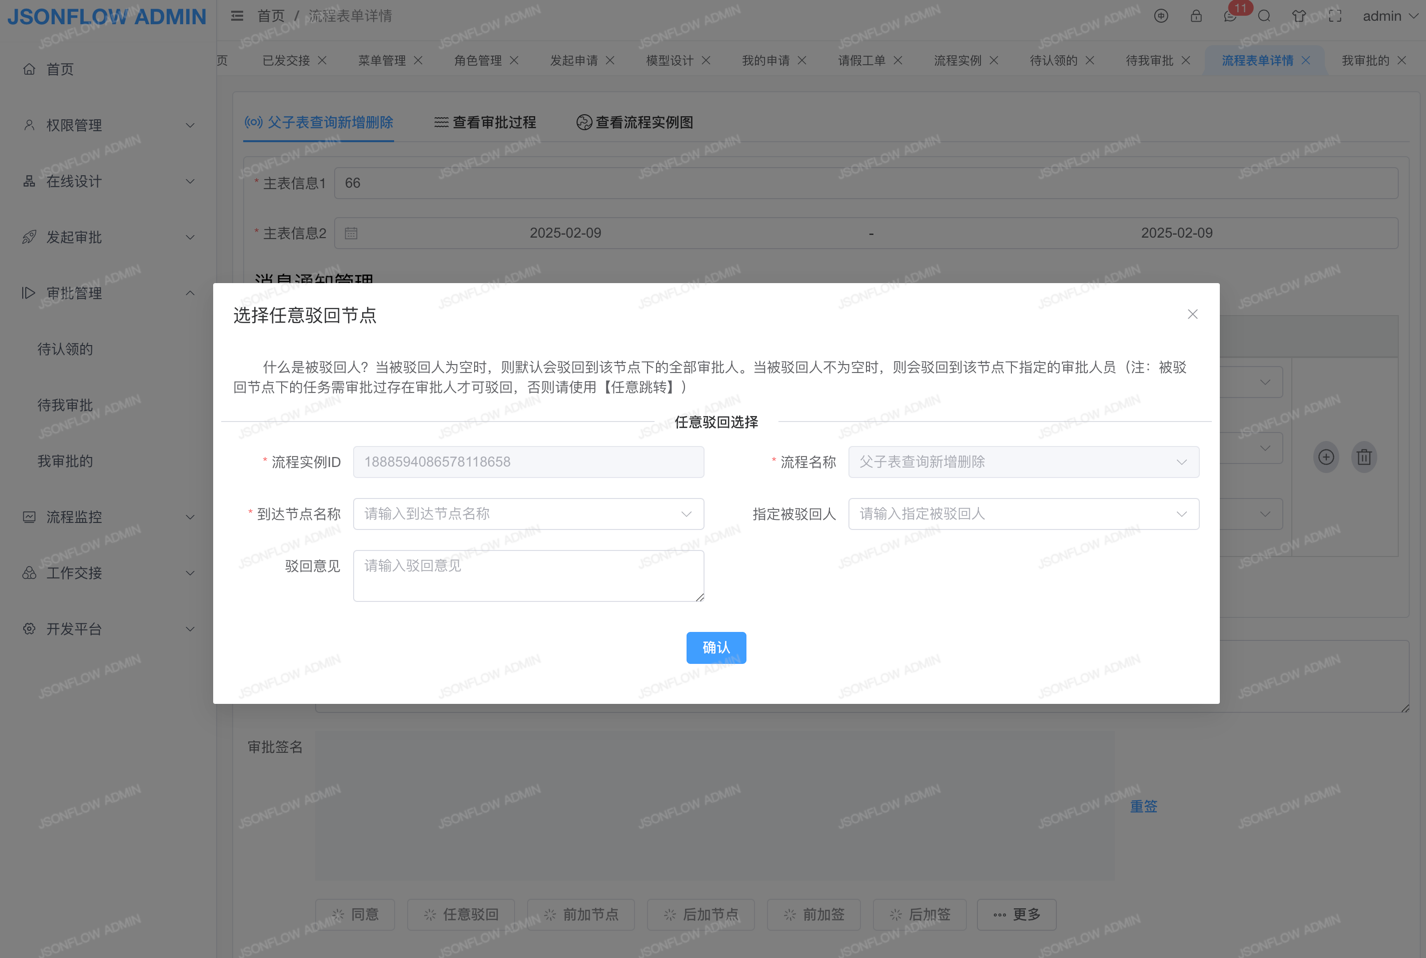
Task: Click the 确认 button
Action: pyautogui.click(x=716, y=648)
